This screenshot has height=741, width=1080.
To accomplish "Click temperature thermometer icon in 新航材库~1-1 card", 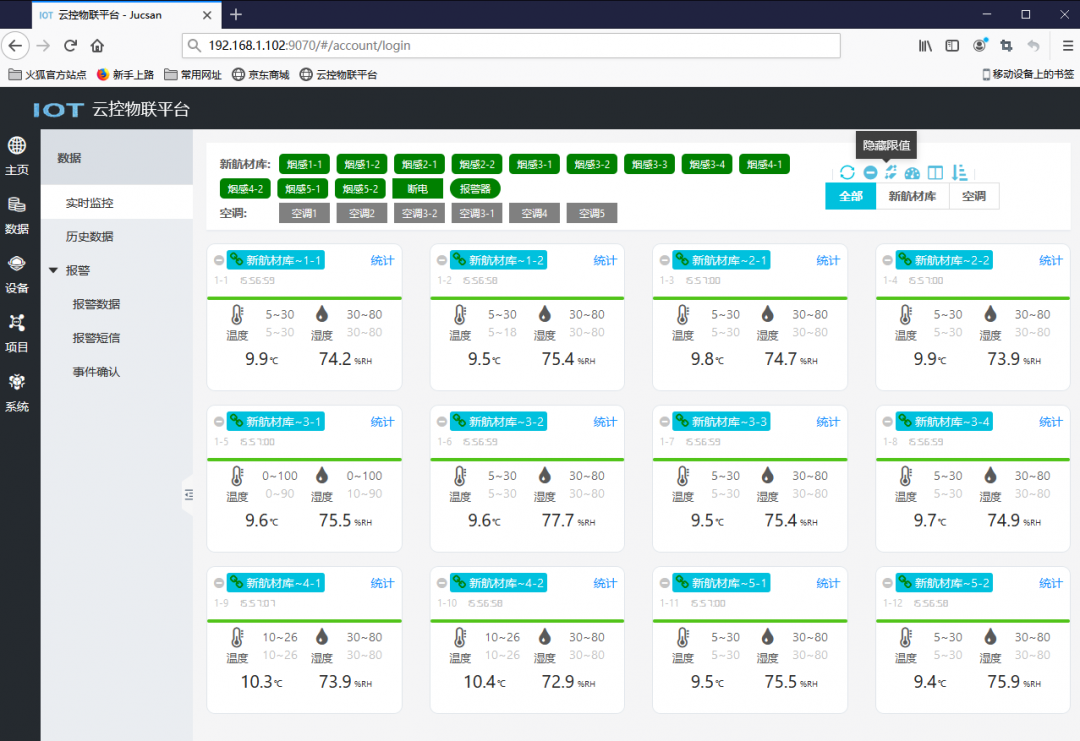I will (x=237, y=315).
